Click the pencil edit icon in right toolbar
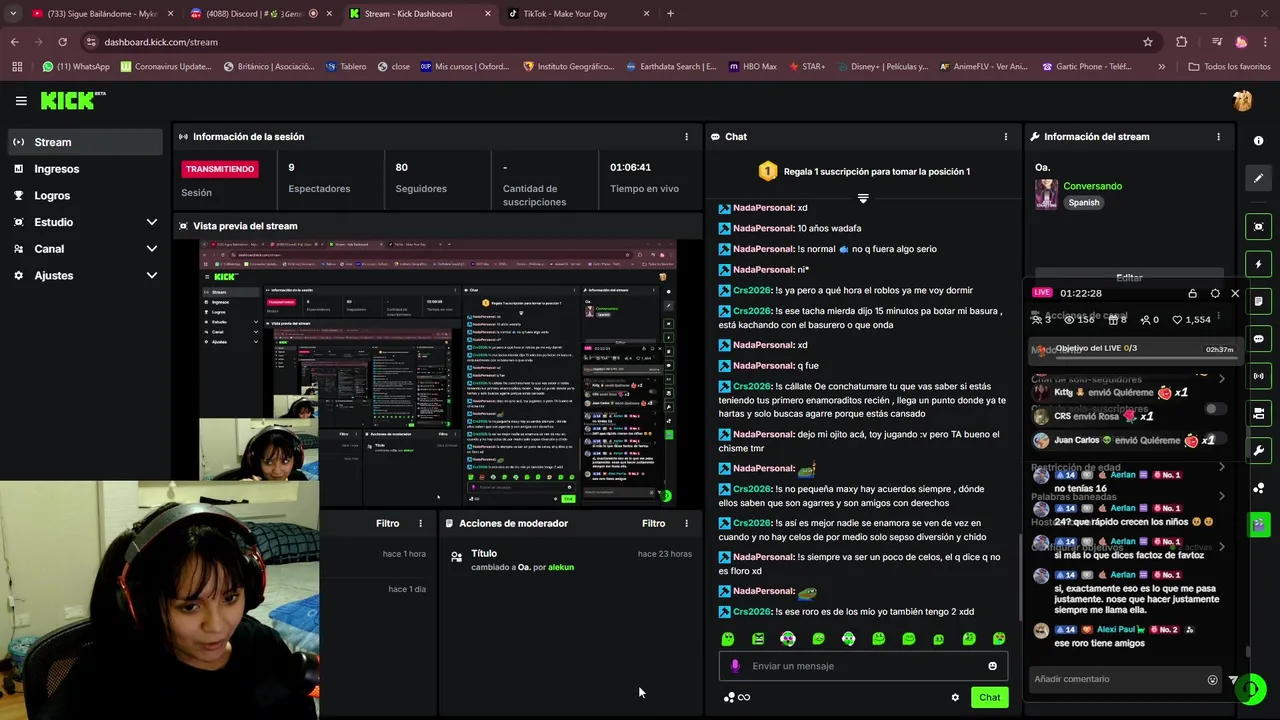 (x=1259, y=178)
